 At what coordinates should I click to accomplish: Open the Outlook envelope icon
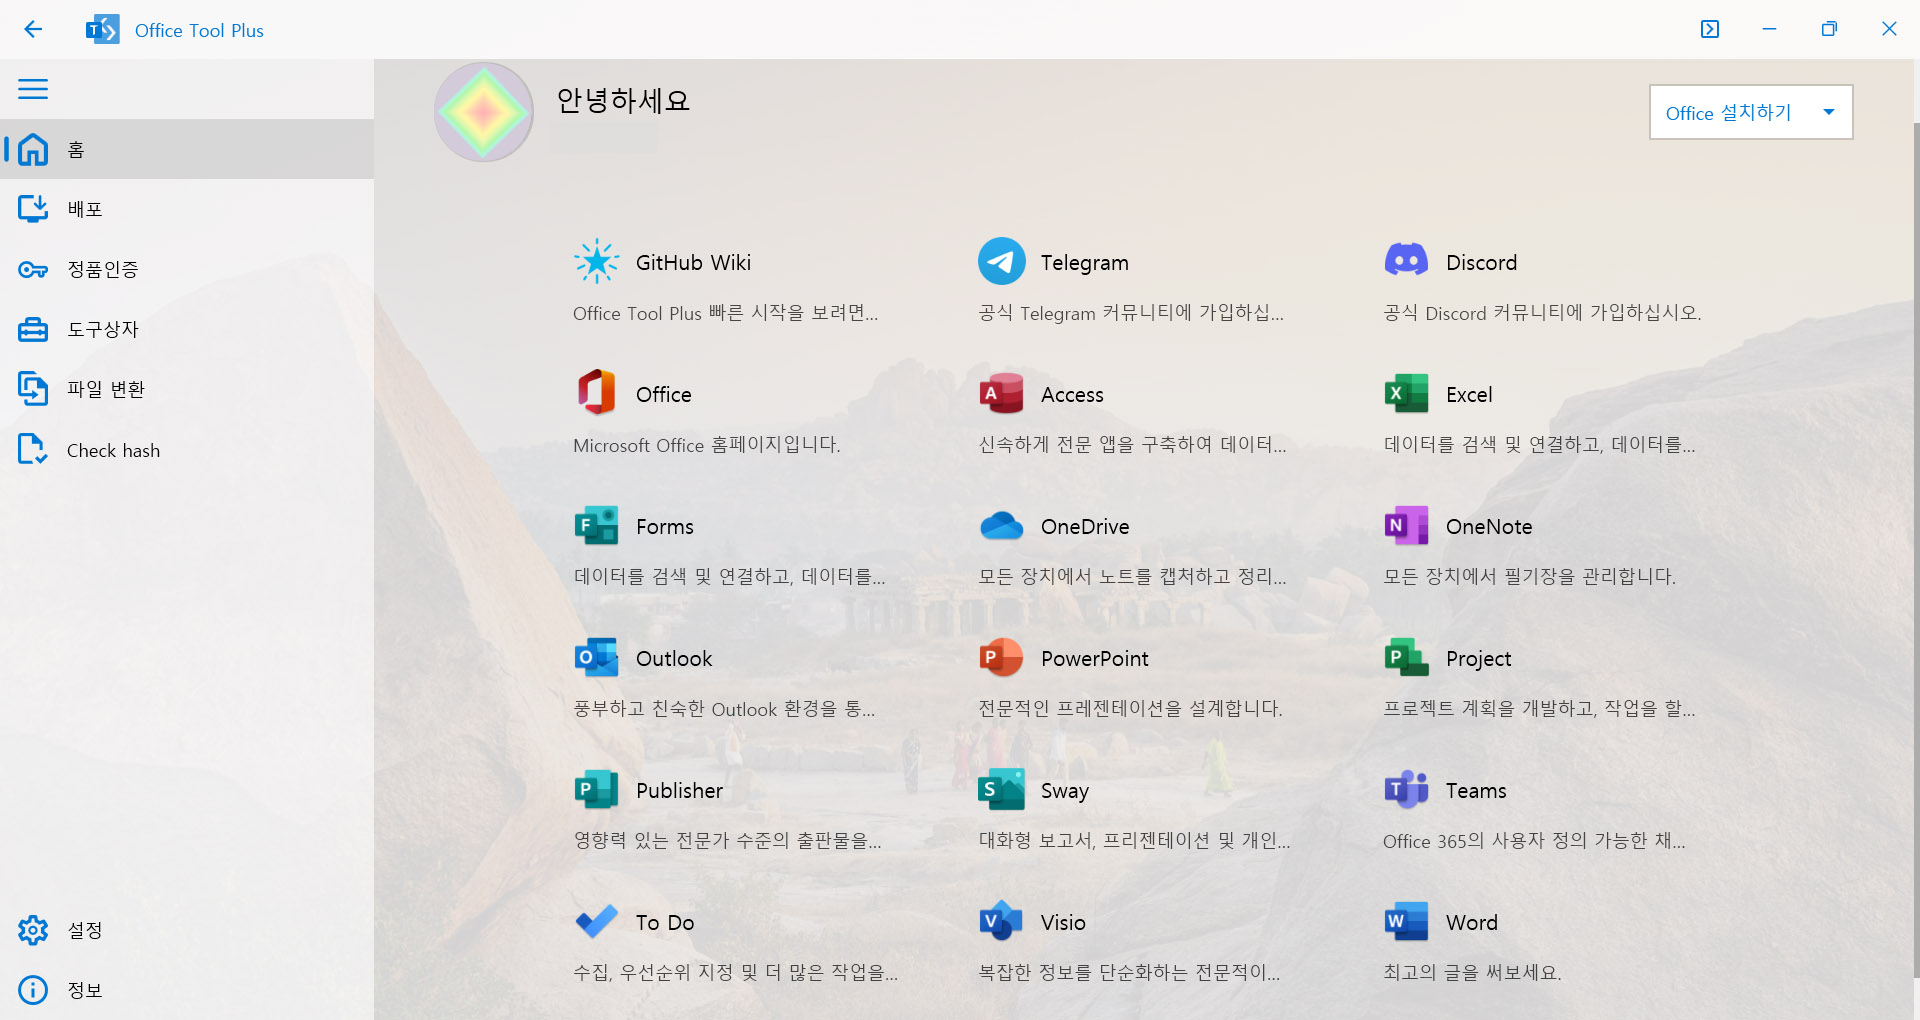point(597,657)
